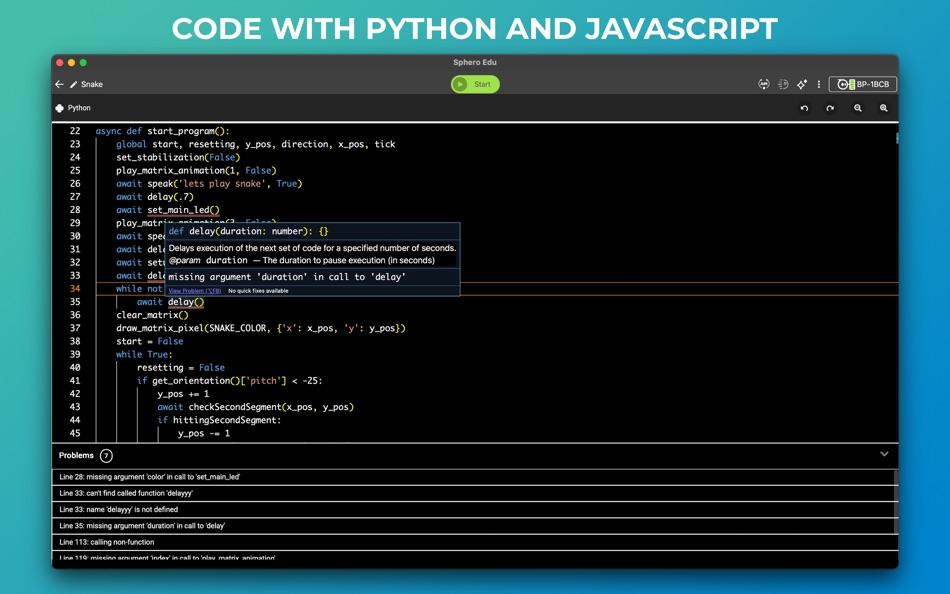Select the Line 28 missing argument problem
950x594 pixels.
coord(474,477)
